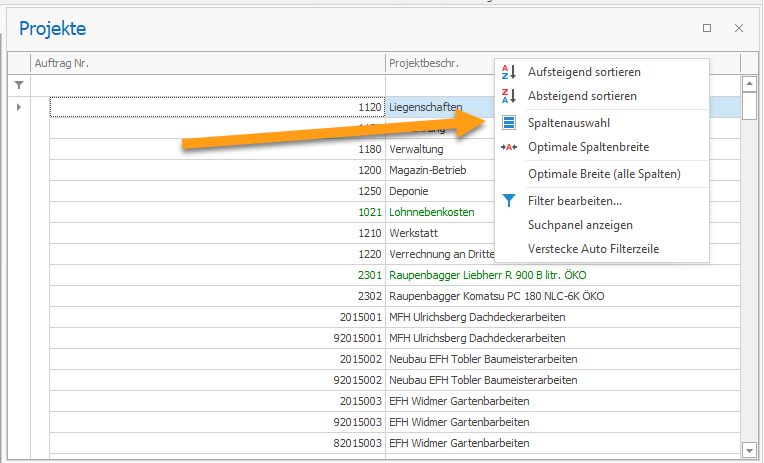Select Optimale Breite (alle Spalten)

pyautogui.click(x=602, y=174)
